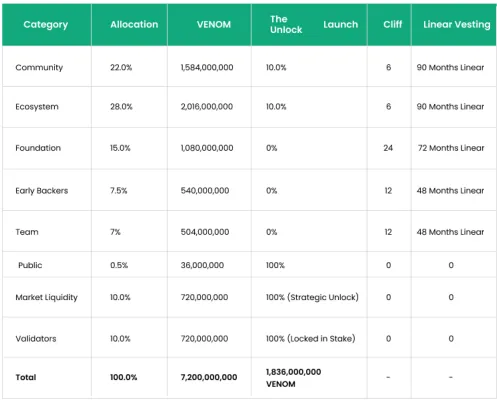Image resolution: width=497 pixels, height=400 pixels.
Task: Click Team row's '48 Months Linear'
Action: coord(450,232)
